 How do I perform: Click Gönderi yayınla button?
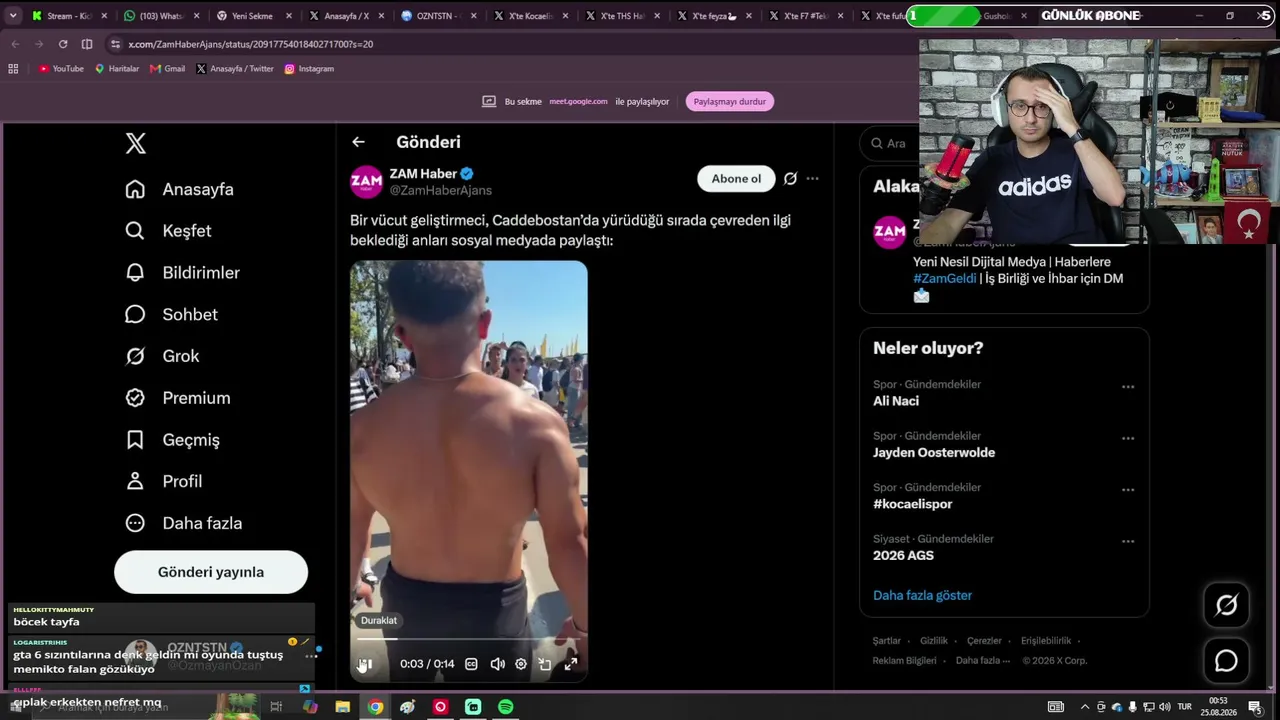[x=211, y=572]
